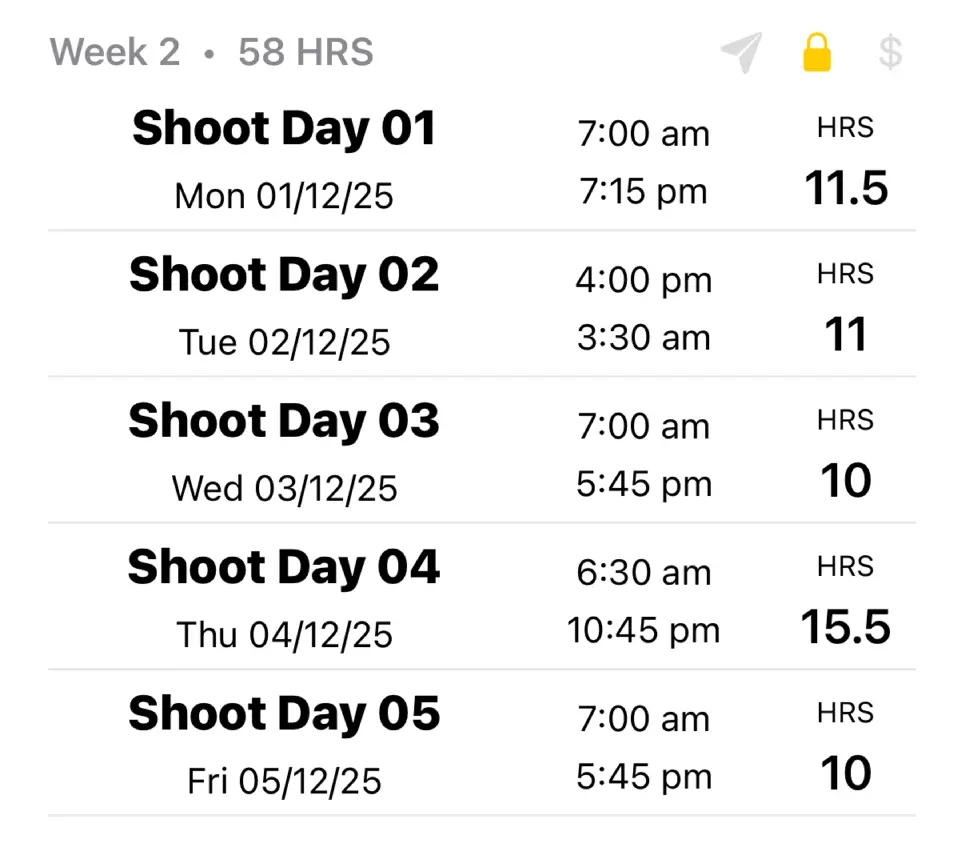Image resolution: width=964 pixels, height=843 pixels.
Task: Open the Shoot Day 01 entry
Action: click(x=284, y=128)
